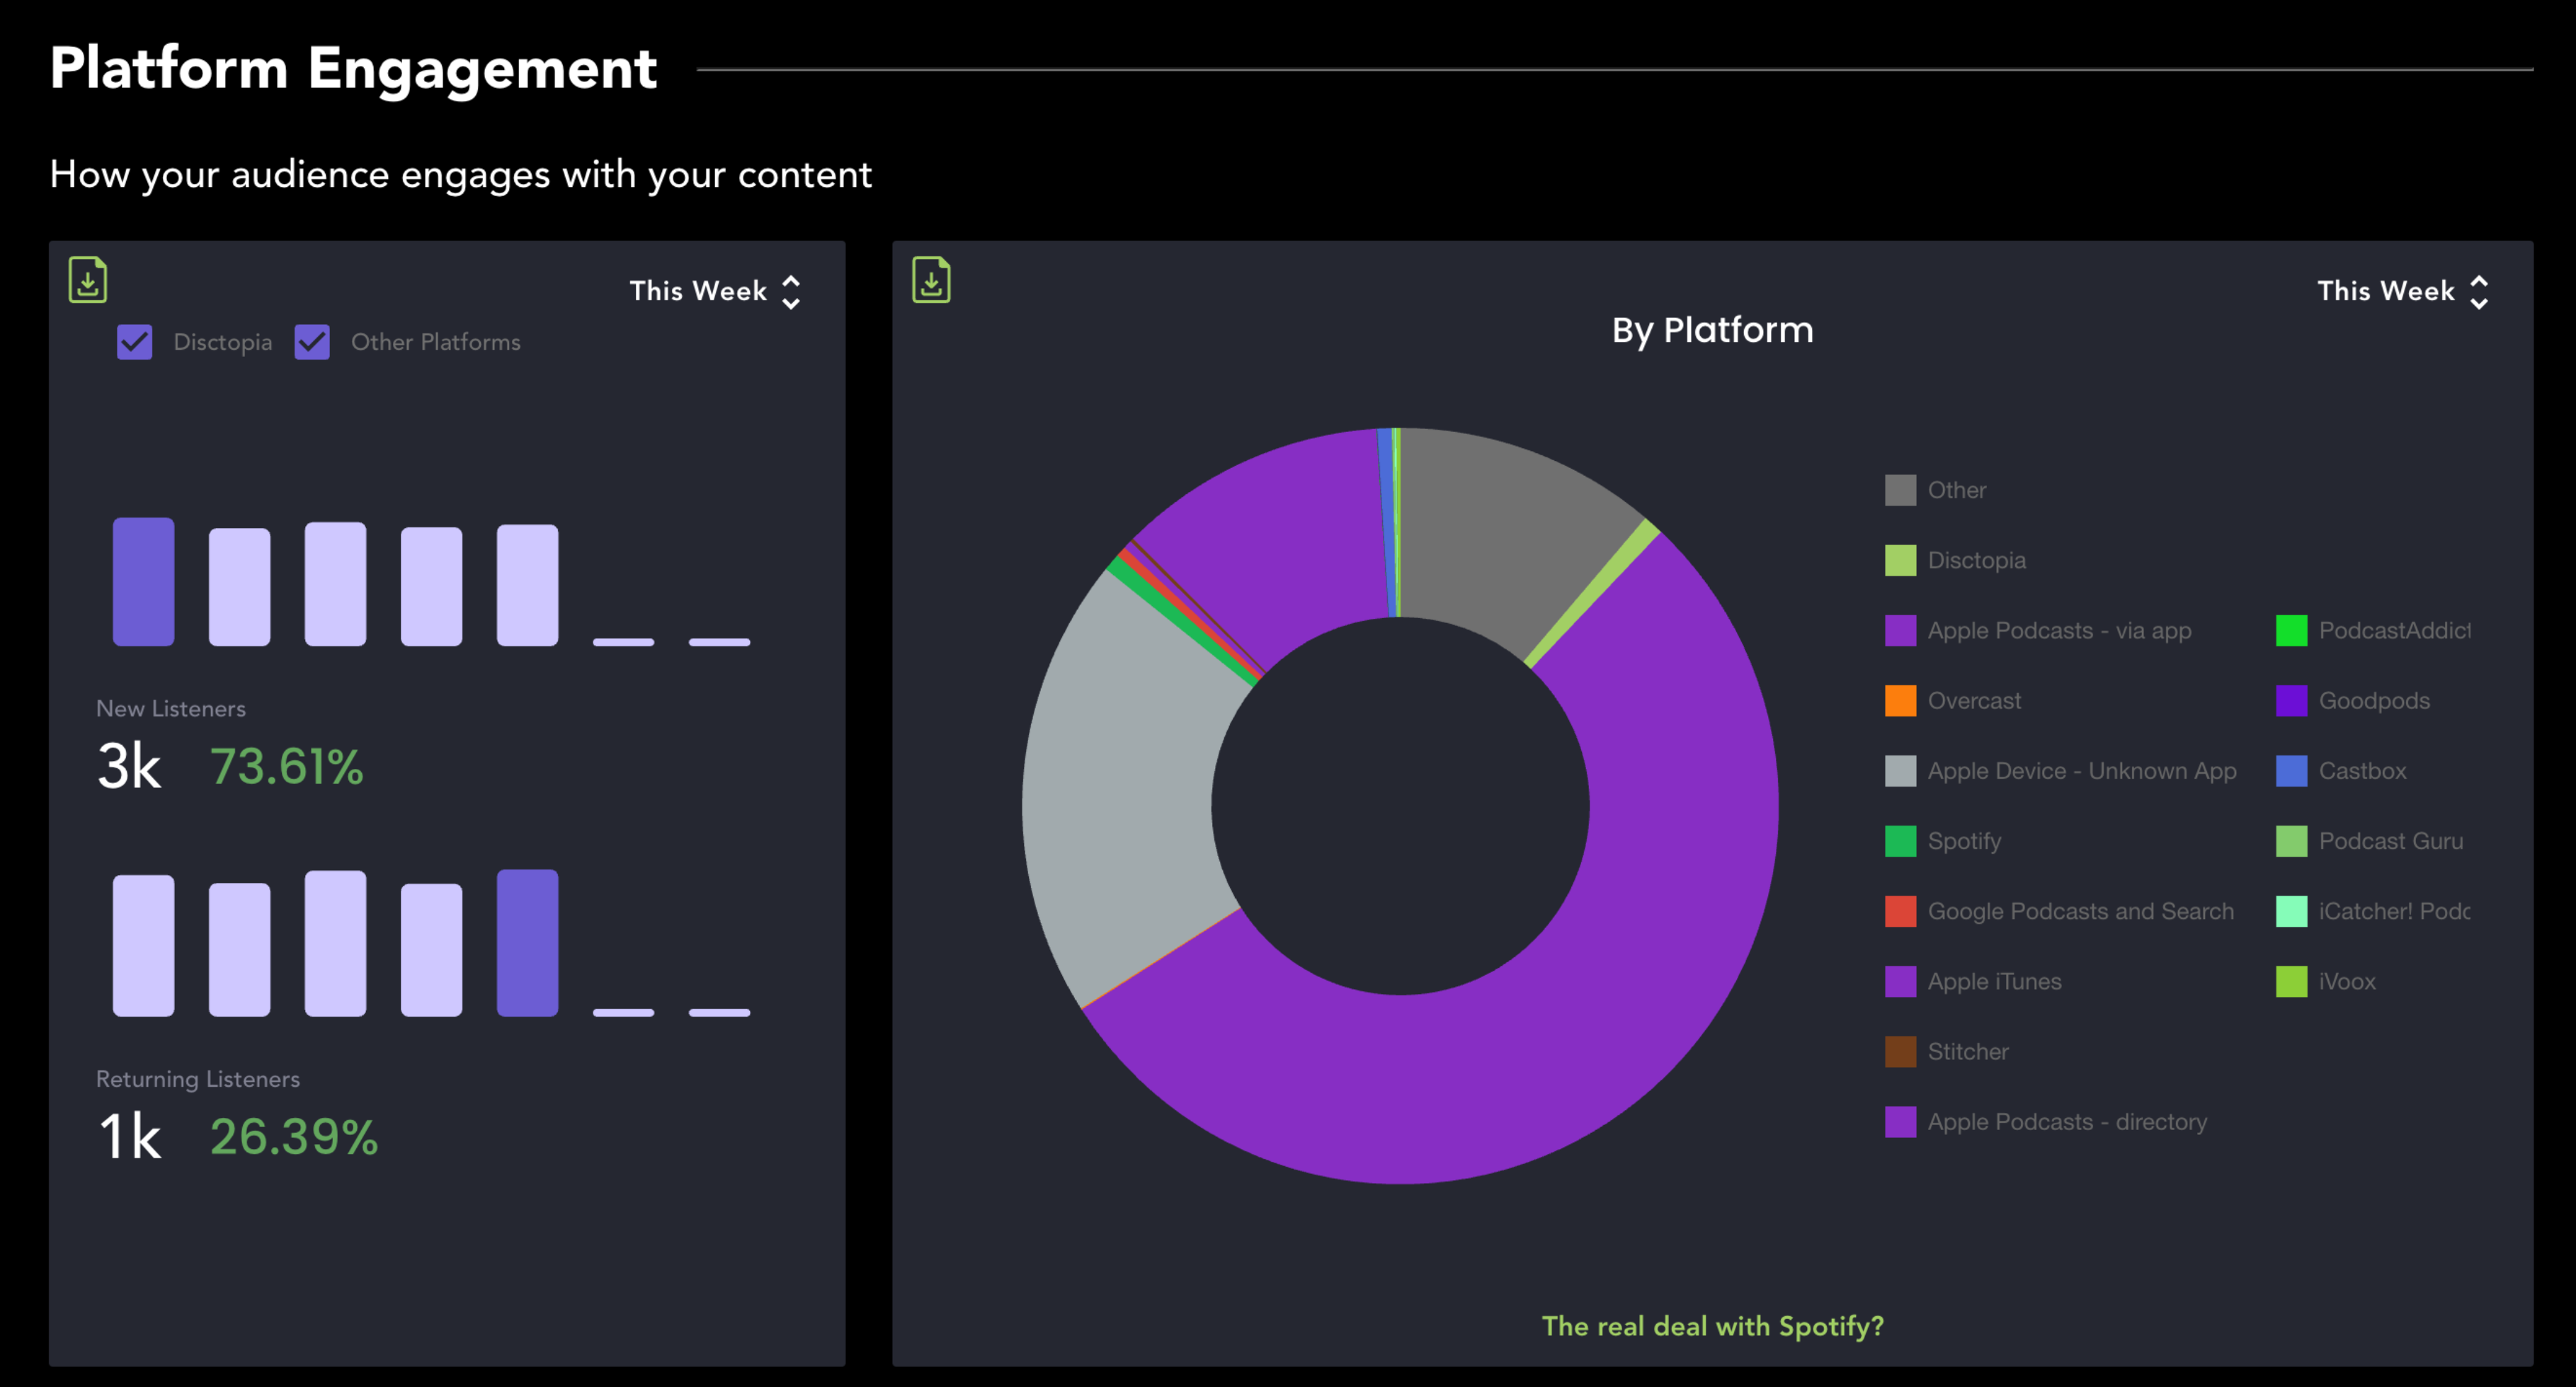The image size is (2576, 1387).
Task: Click the Spotify legend color icon
Action: pyautogui.click(x=1901, y=840)
